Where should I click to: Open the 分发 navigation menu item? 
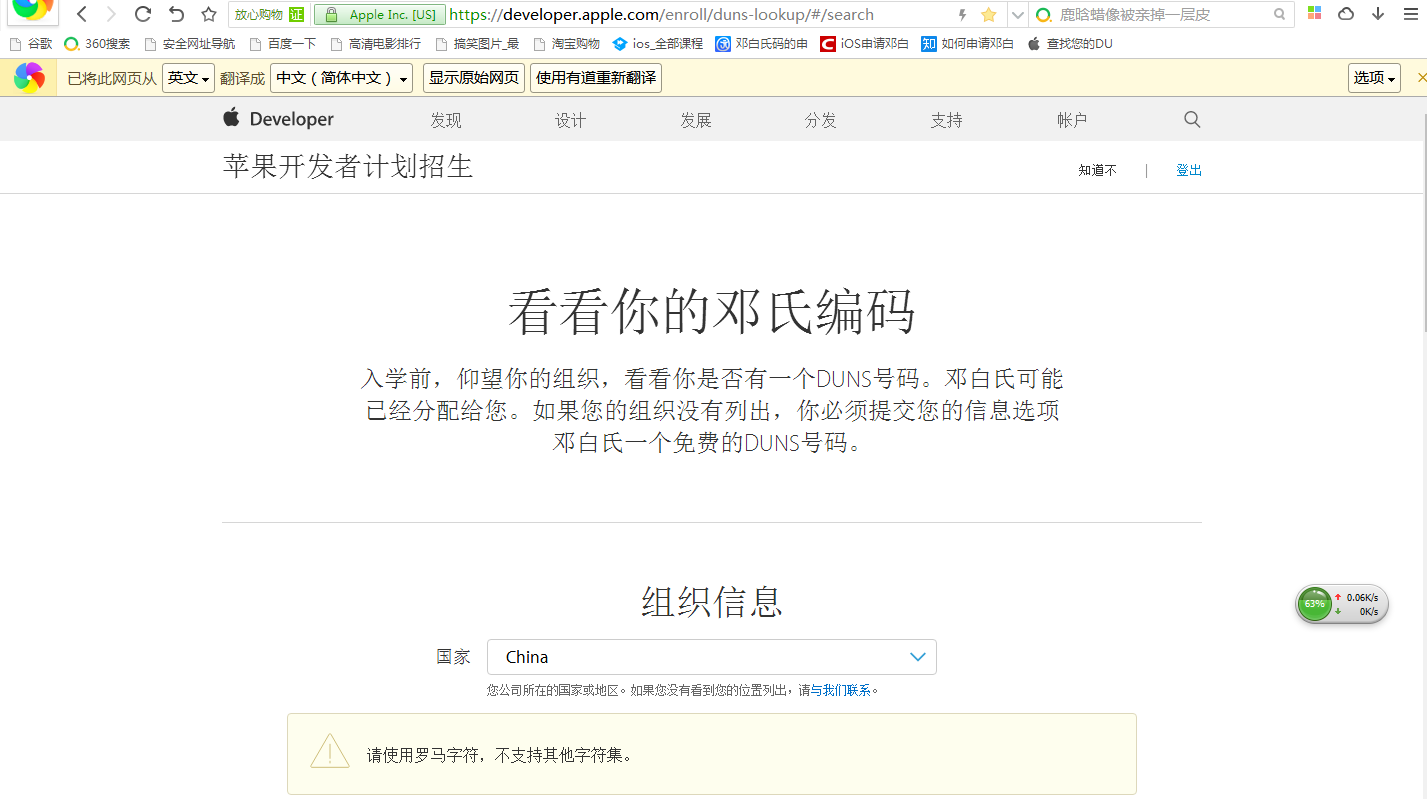point(820,120)
